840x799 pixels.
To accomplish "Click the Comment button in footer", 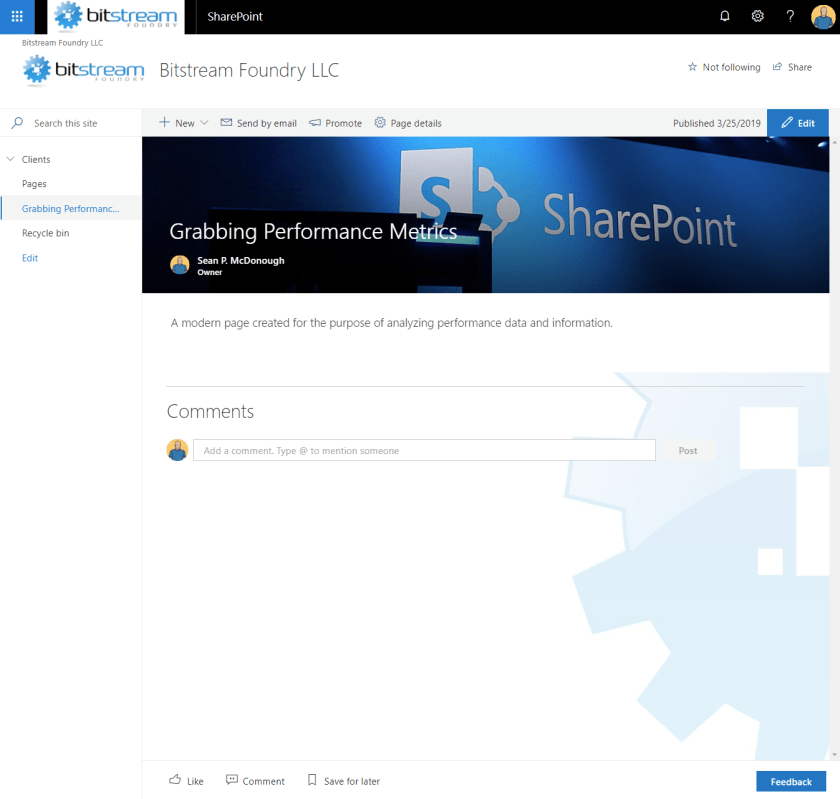I will click(255, 781).
